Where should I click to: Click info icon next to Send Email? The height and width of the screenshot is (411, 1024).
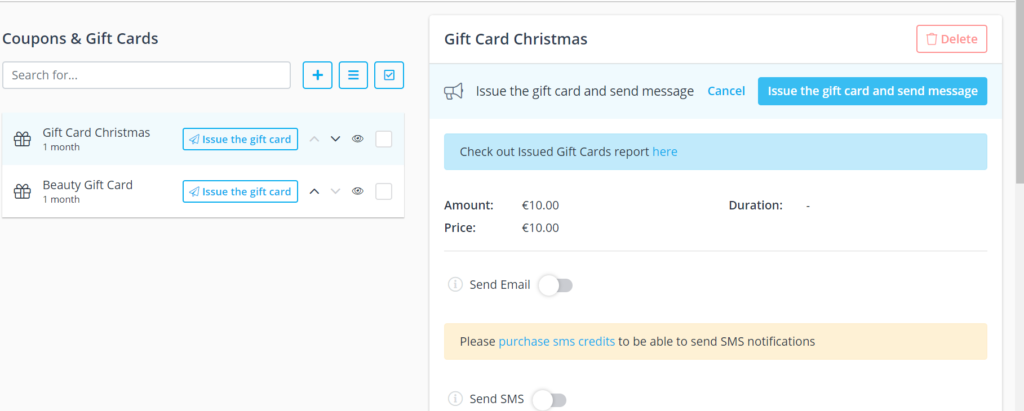click(455, 285)
